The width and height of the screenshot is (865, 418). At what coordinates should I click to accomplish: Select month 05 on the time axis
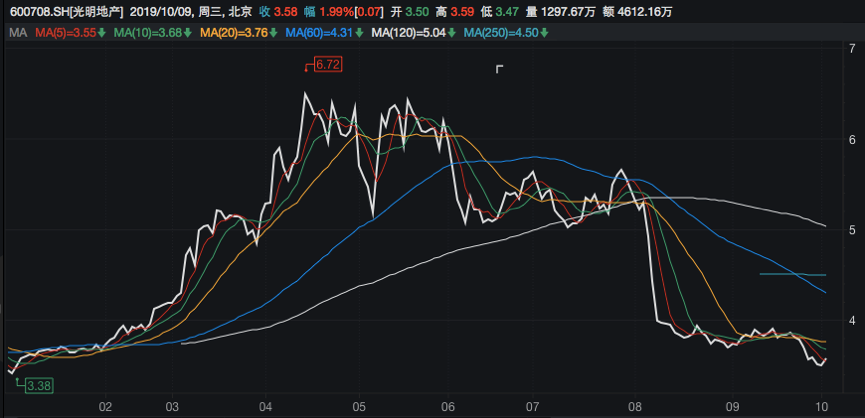(x=358, y=406)
